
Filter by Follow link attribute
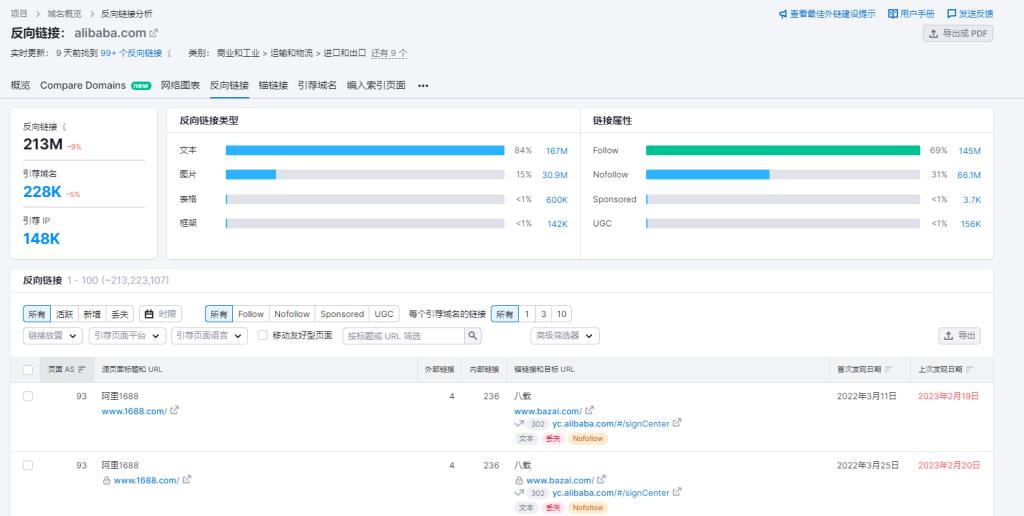tap(251, 314)
